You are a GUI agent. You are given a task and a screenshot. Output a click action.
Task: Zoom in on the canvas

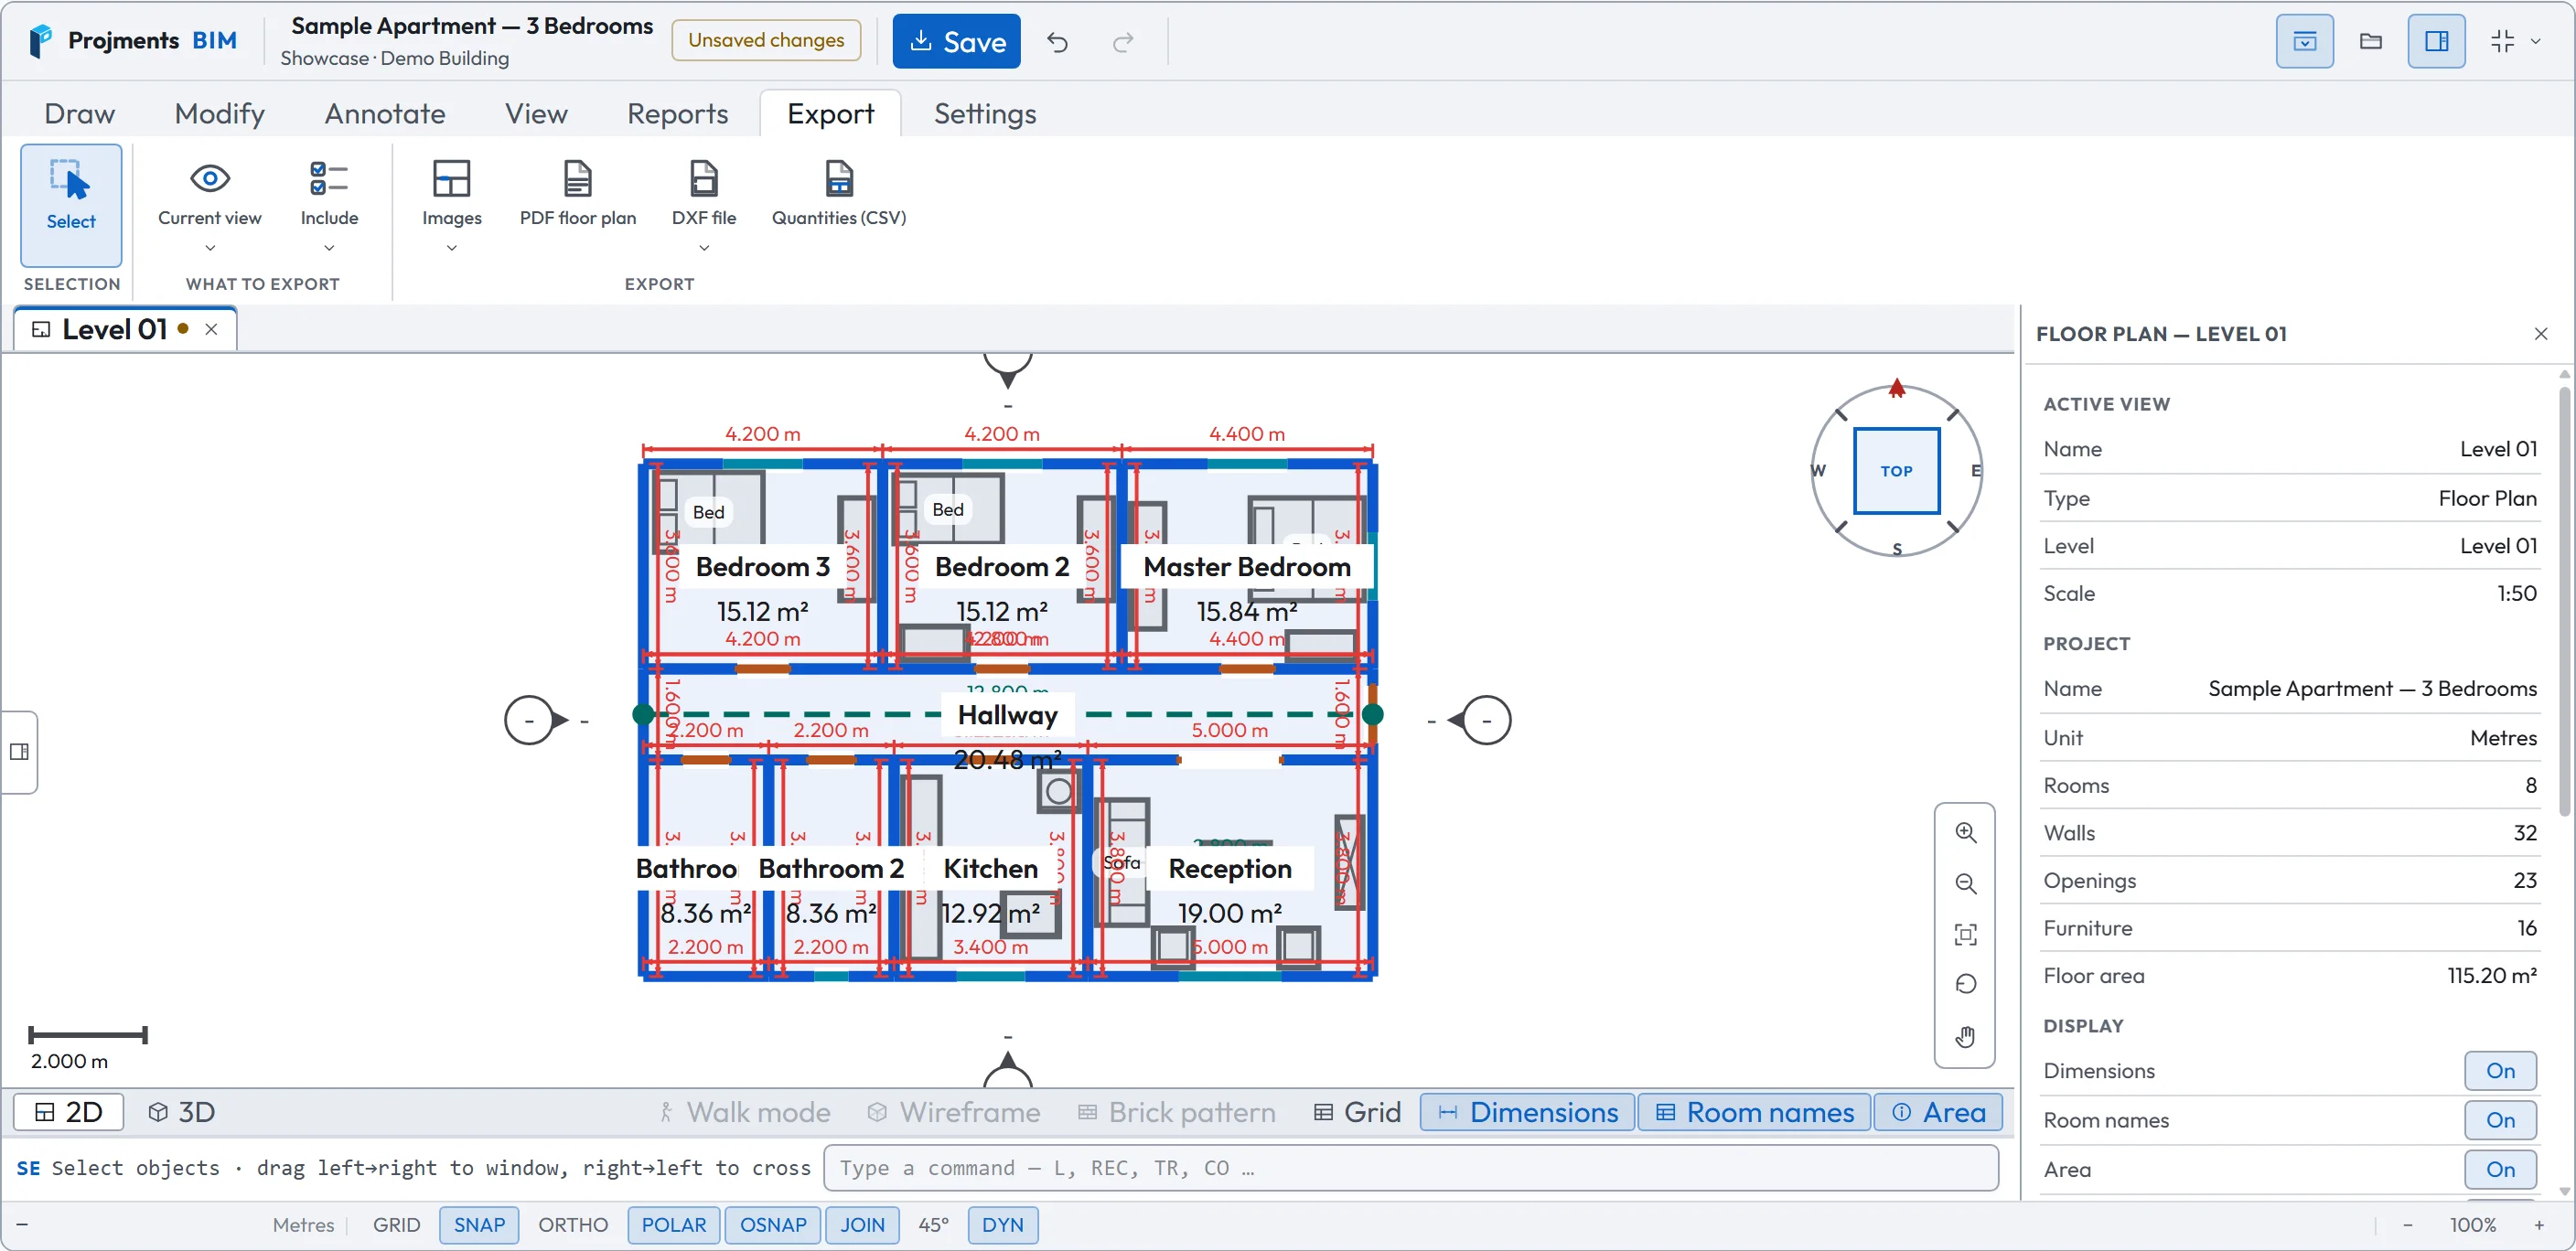[1965, 832]
